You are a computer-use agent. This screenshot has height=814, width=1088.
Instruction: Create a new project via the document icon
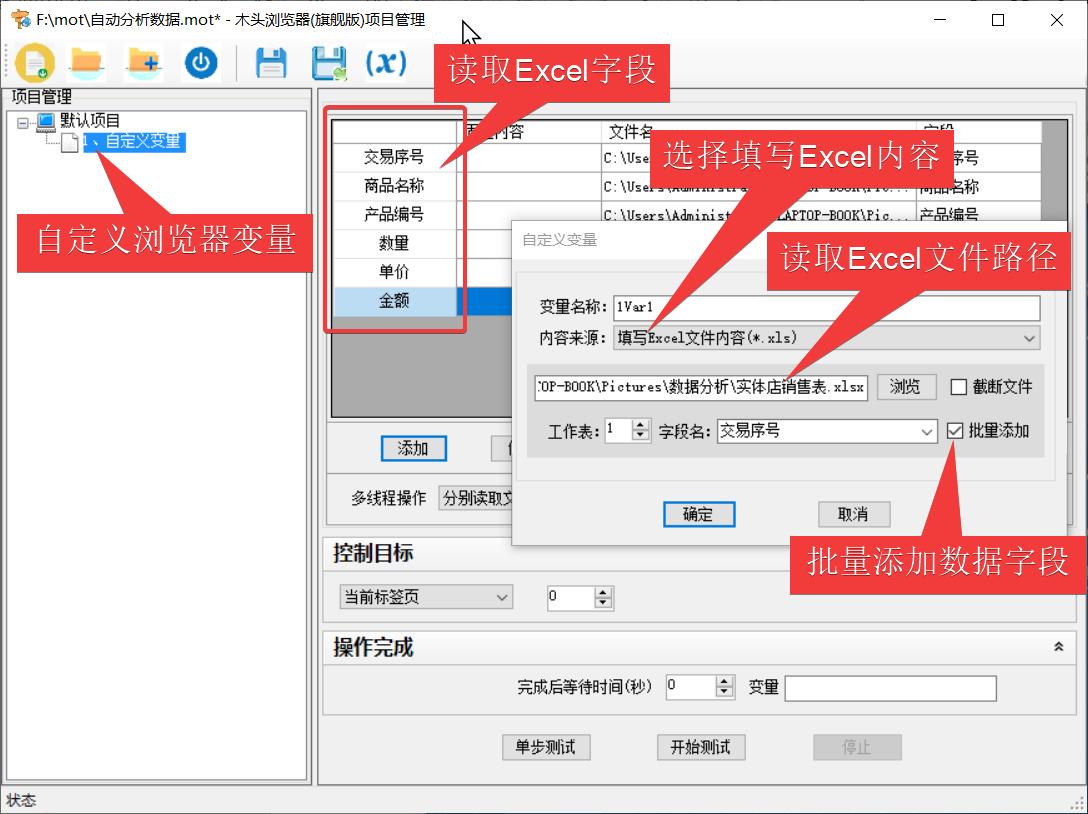(34, 62)
